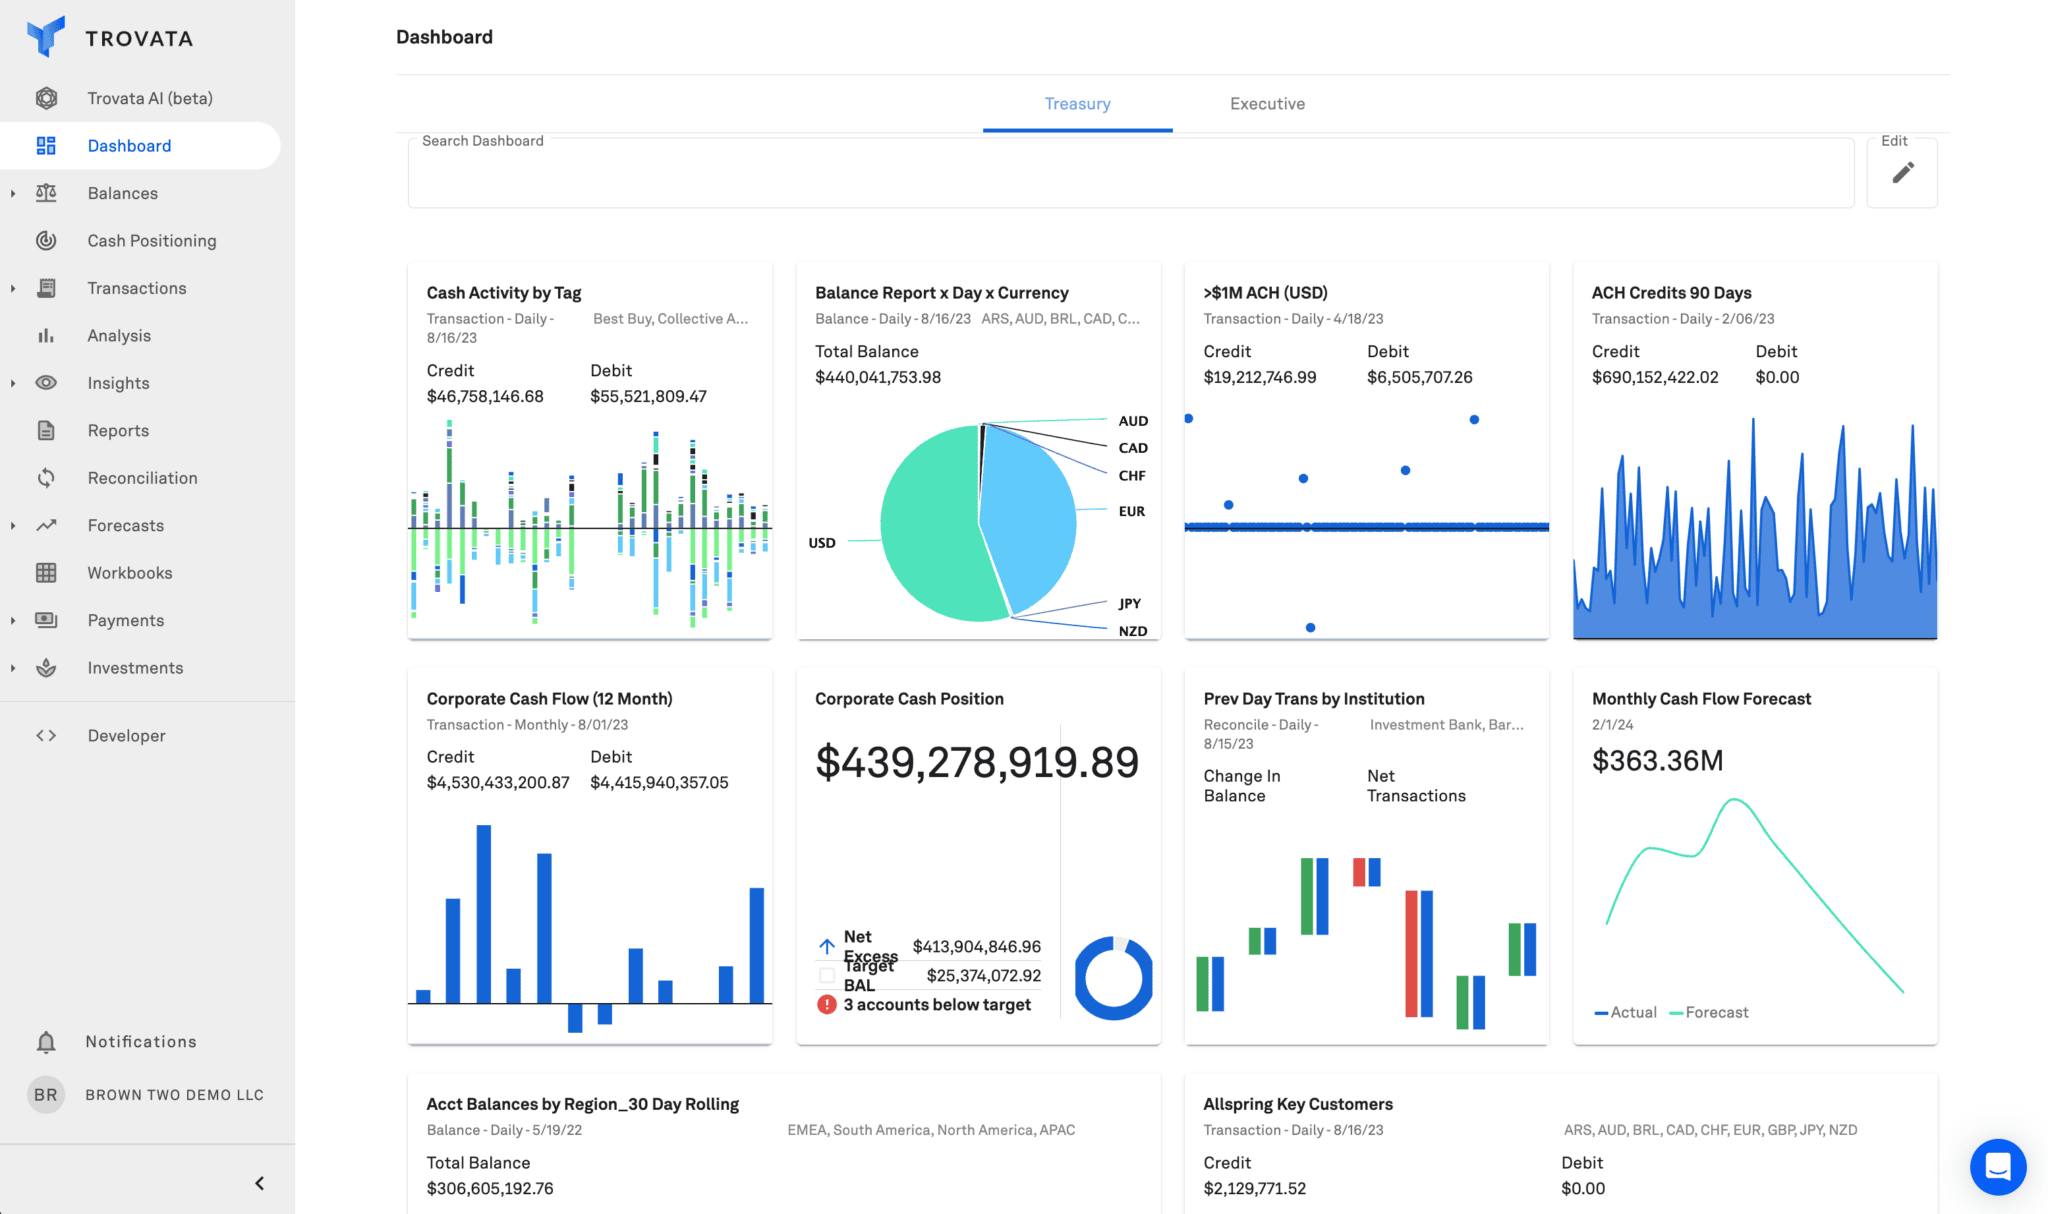Toggle the Target BAL checkbox
This screenshot has height=1214, width=2048.
[x=827, y=975]
